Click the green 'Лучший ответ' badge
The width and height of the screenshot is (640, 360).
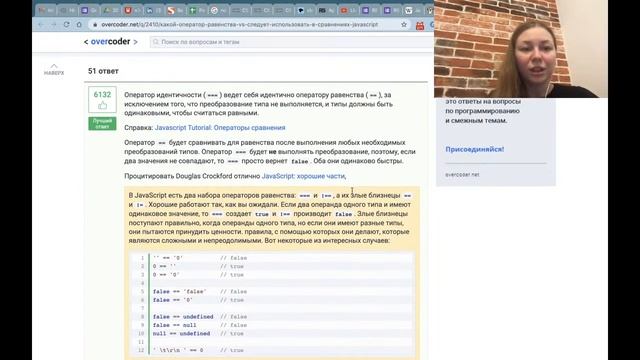tap(102, 124)
